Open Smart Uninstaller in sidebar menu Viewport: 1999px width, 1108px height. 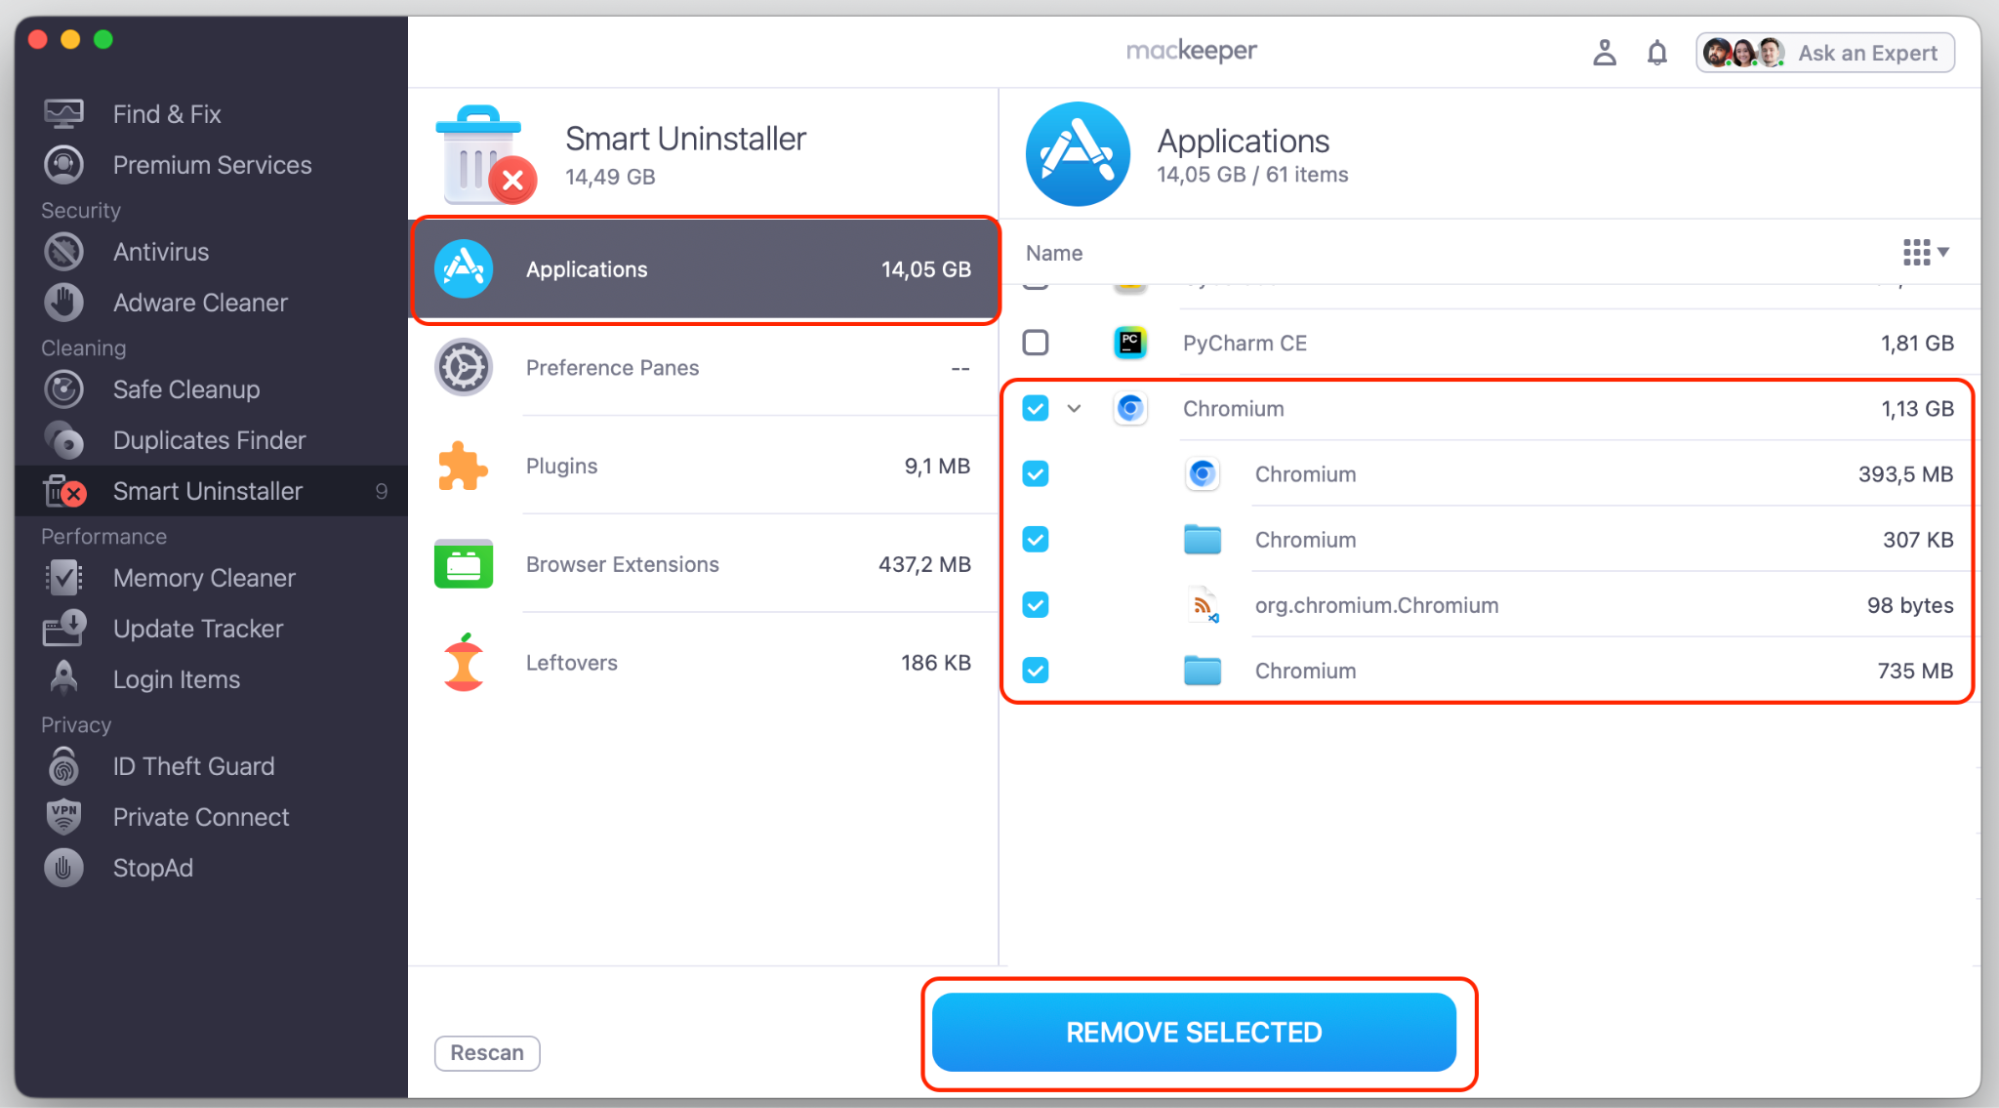tap(211, 491)
